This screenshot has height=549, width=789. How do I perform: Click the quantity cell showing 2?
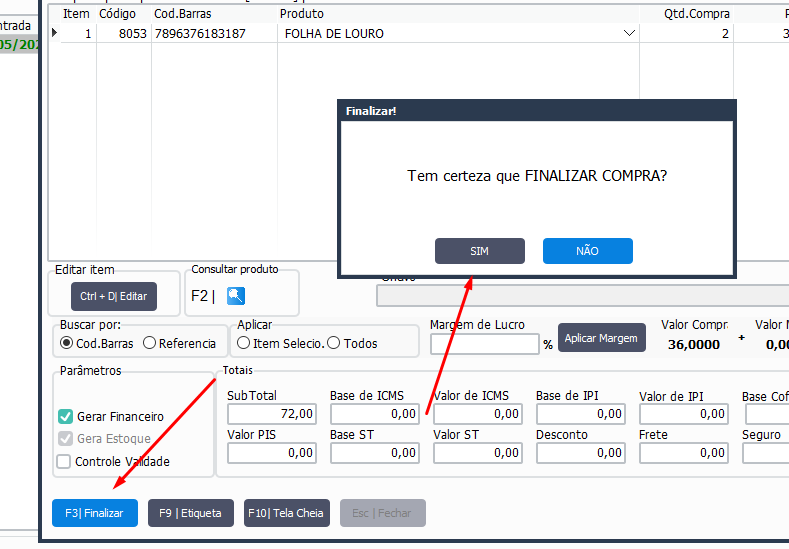pyautogui.click(x=686, y=33)
